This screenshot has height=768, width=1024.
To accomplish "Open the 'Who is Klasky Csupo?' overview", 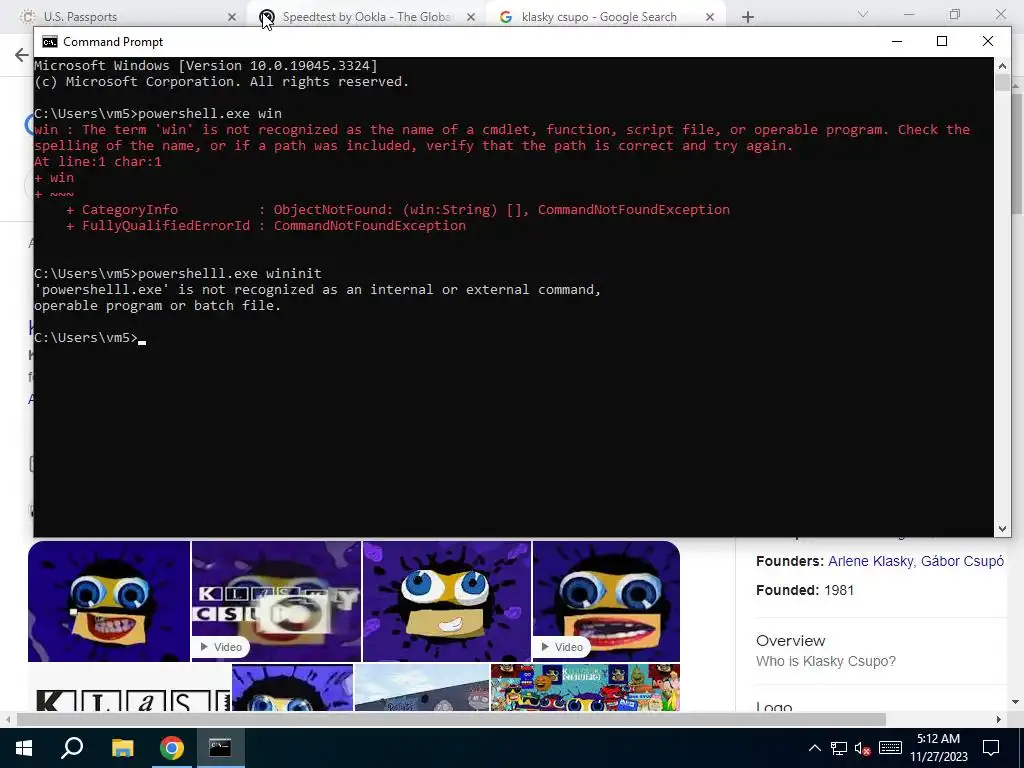I will click(x=825, y=661).
